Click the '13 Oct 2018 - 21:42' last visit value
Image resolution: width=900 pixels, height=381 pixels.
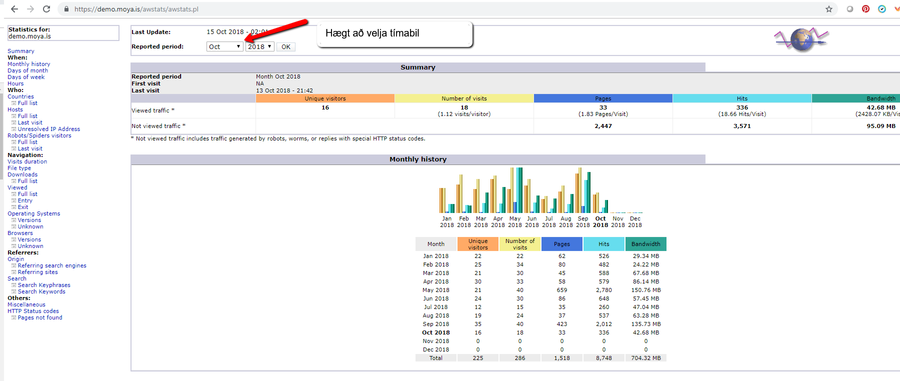pyautogui.click(x=284, y=91)
